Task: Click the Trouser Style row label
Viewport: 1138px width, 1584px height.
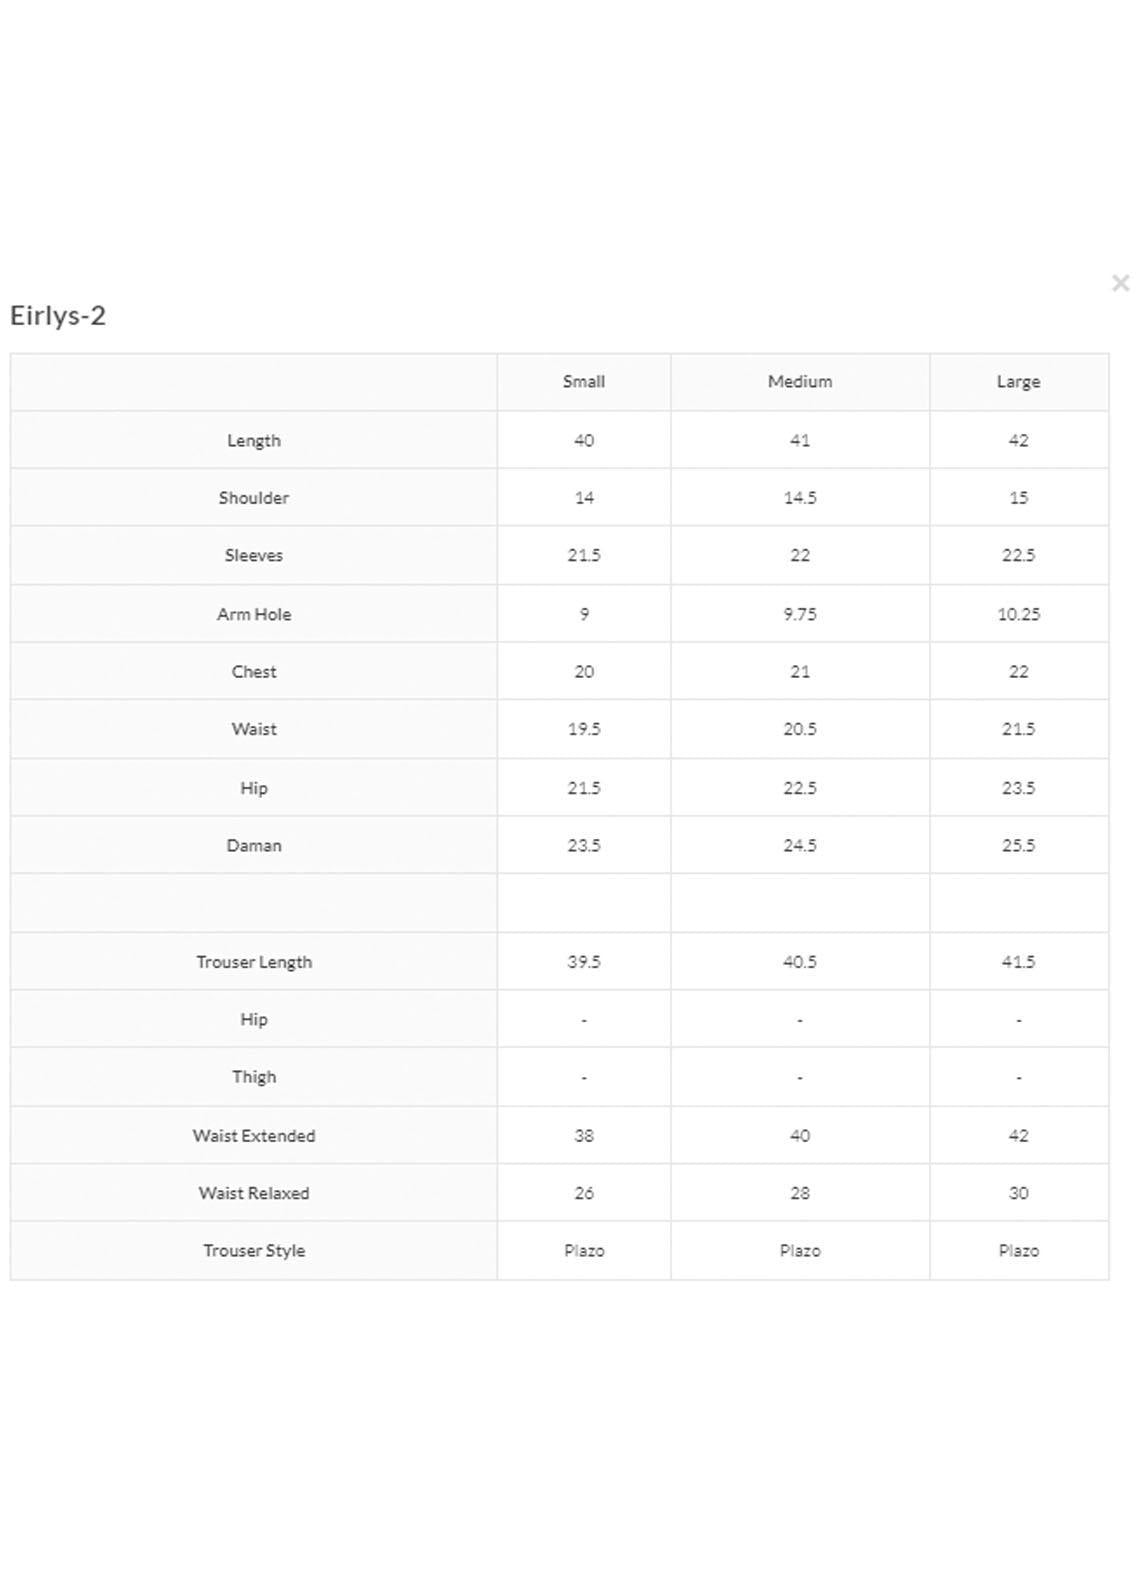Action: [x=254, y=1251]
